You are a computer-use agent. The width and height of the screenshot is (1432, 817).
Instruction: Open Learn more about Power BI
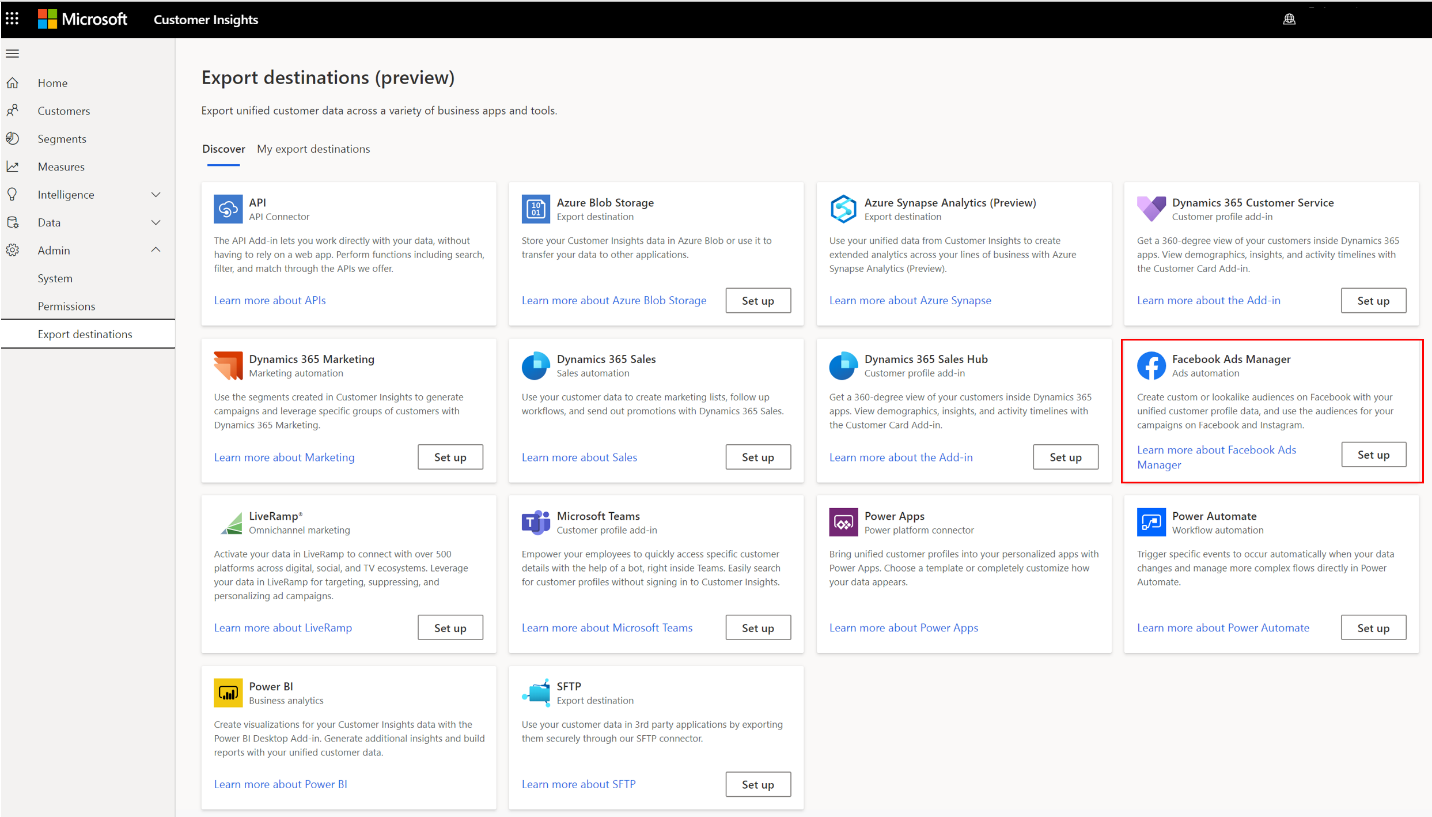281,784
